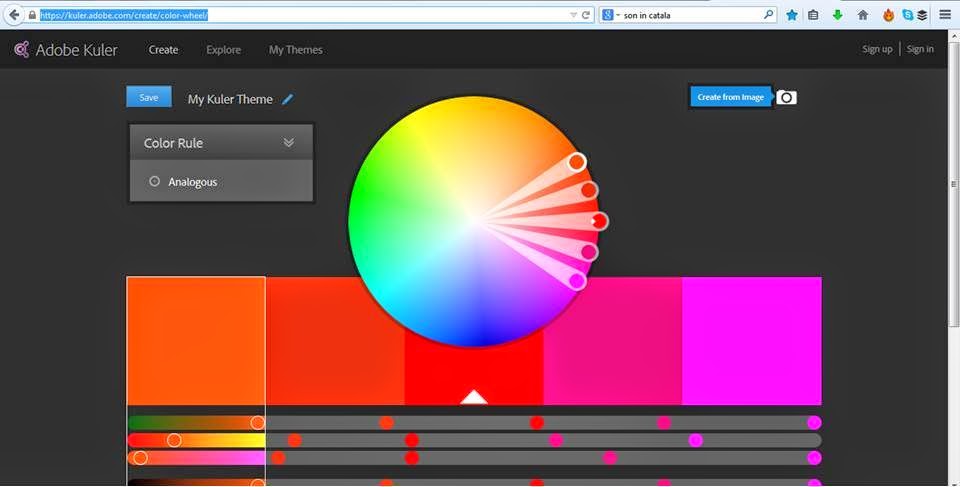Viewport: 960px width, 487px height.
Task: Click the magnifier icon in search box
Action: 768,15
